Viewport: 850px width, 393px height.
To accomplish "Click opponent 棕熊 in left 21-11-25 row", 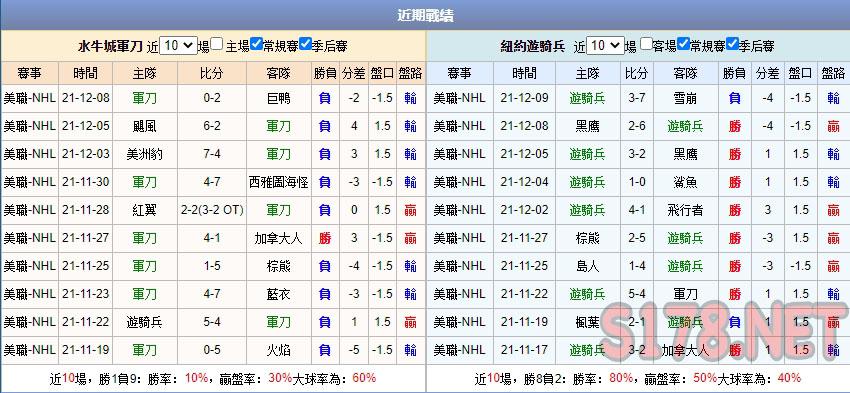I will point(279,266).
